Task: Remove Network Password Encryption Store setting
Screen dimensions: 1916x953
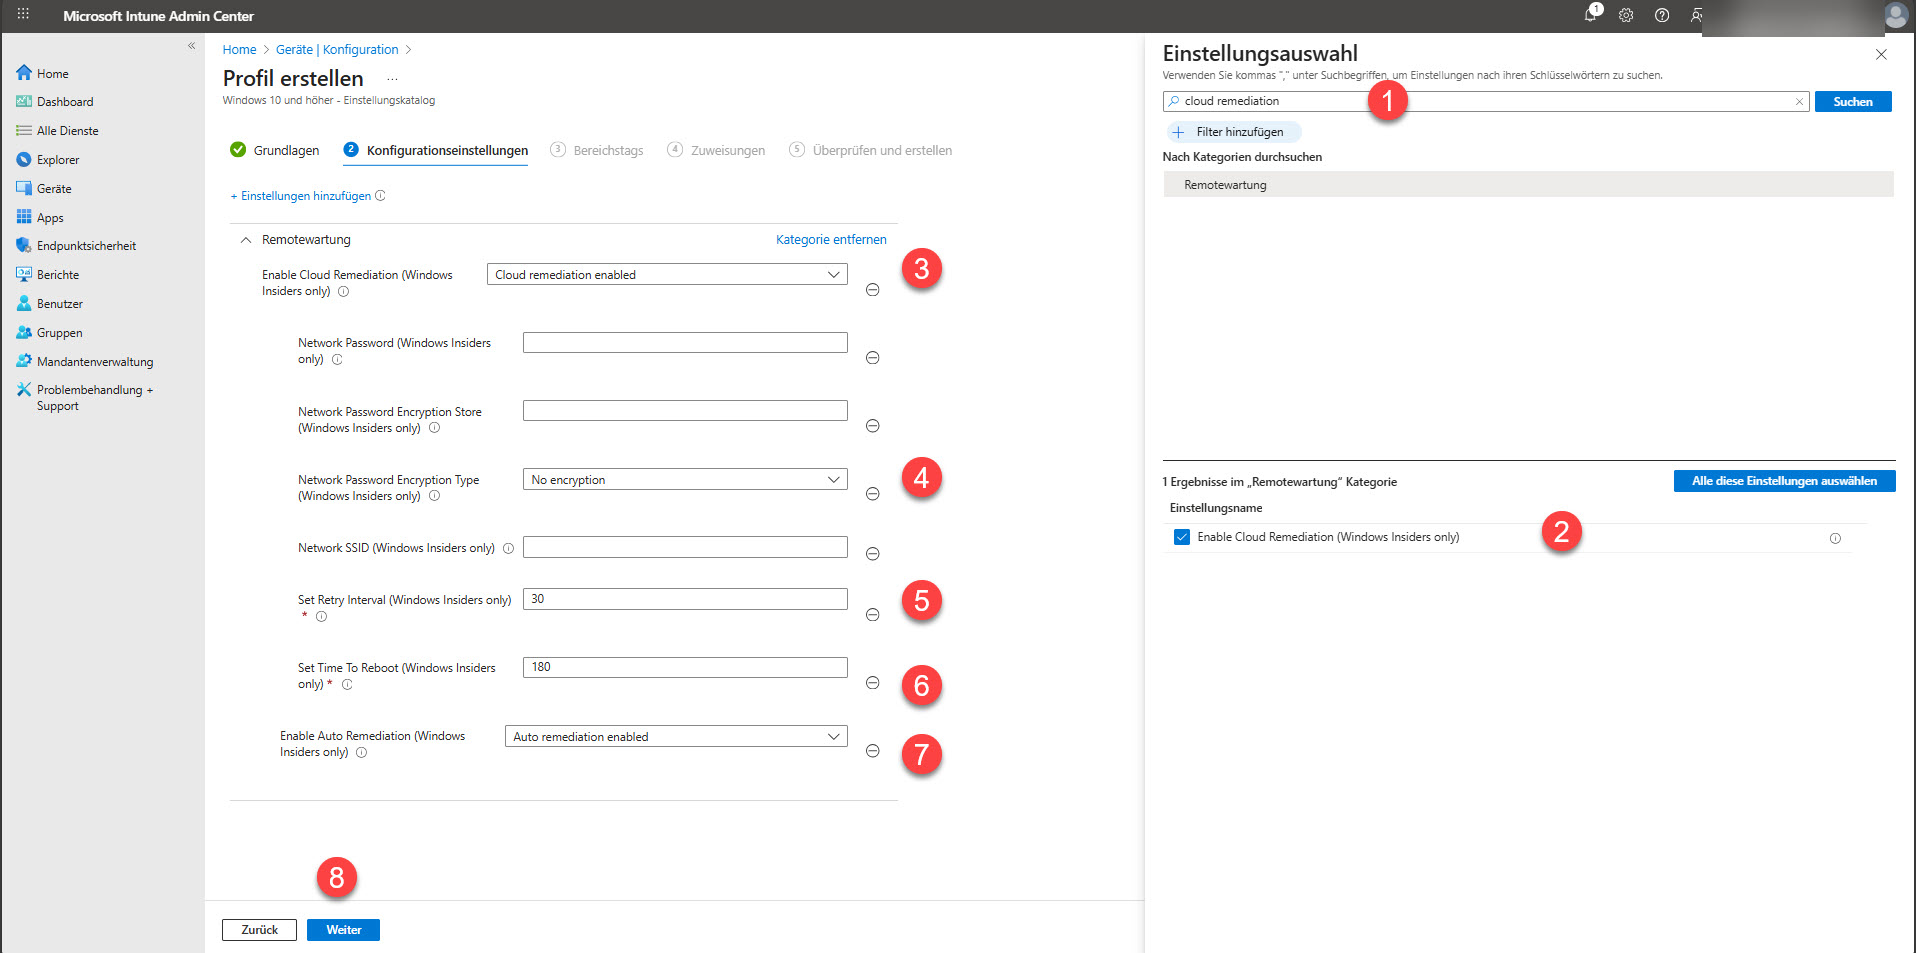Action: 872,426
